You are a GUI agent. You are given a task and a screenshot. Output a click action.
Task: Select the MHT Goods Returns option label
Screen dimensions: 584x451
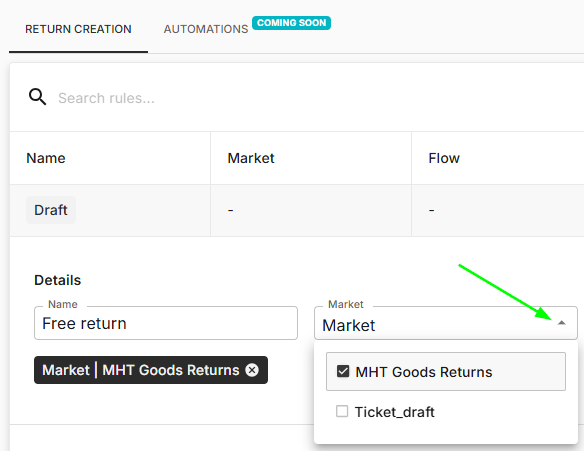[423, 372]
